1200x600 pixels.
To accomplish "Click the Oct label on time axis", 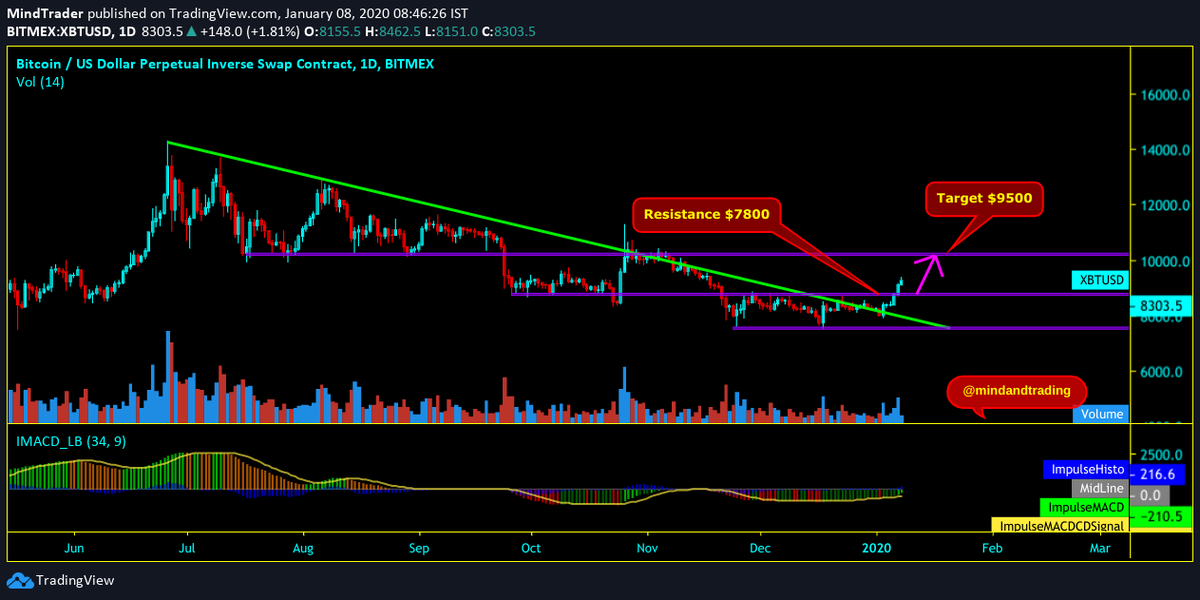I will (x=531, y=549).
